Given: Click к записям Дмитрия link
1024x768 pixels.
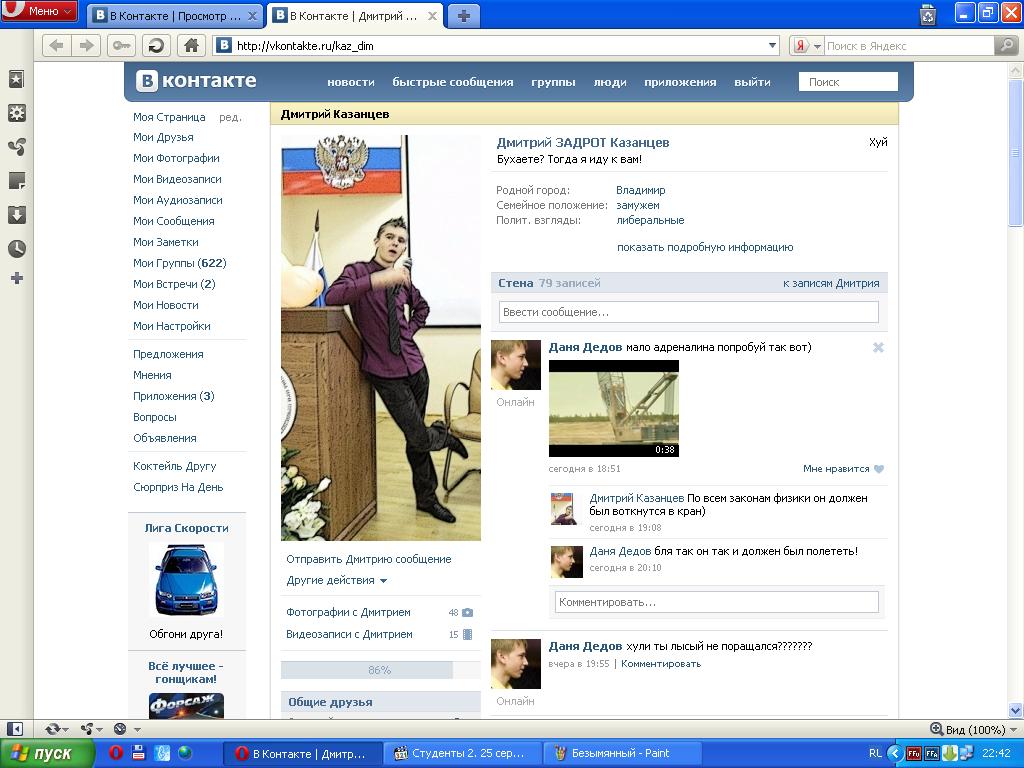Looking at the screenshot, I should click(x=831, y=283).
